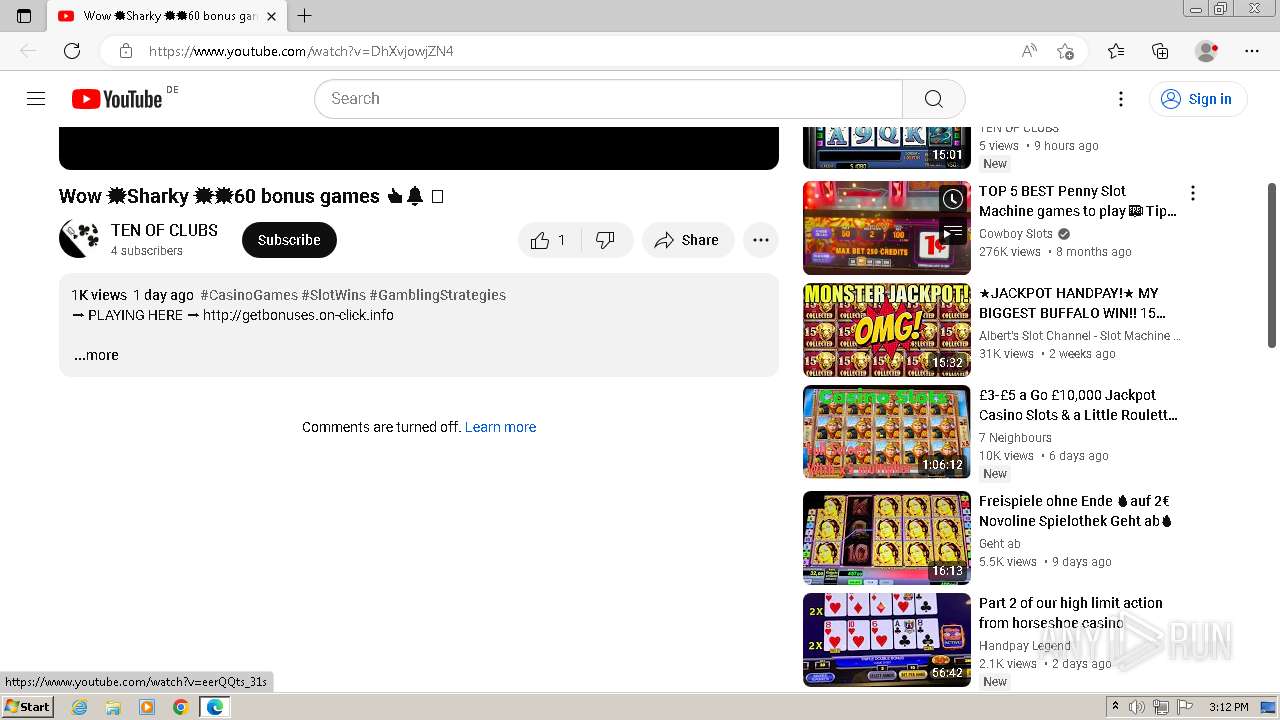Screen dimensions: 1280x720
Task: Open £10,000 Jackpot Casino Slots thumbnail
Action: point(887,432)
